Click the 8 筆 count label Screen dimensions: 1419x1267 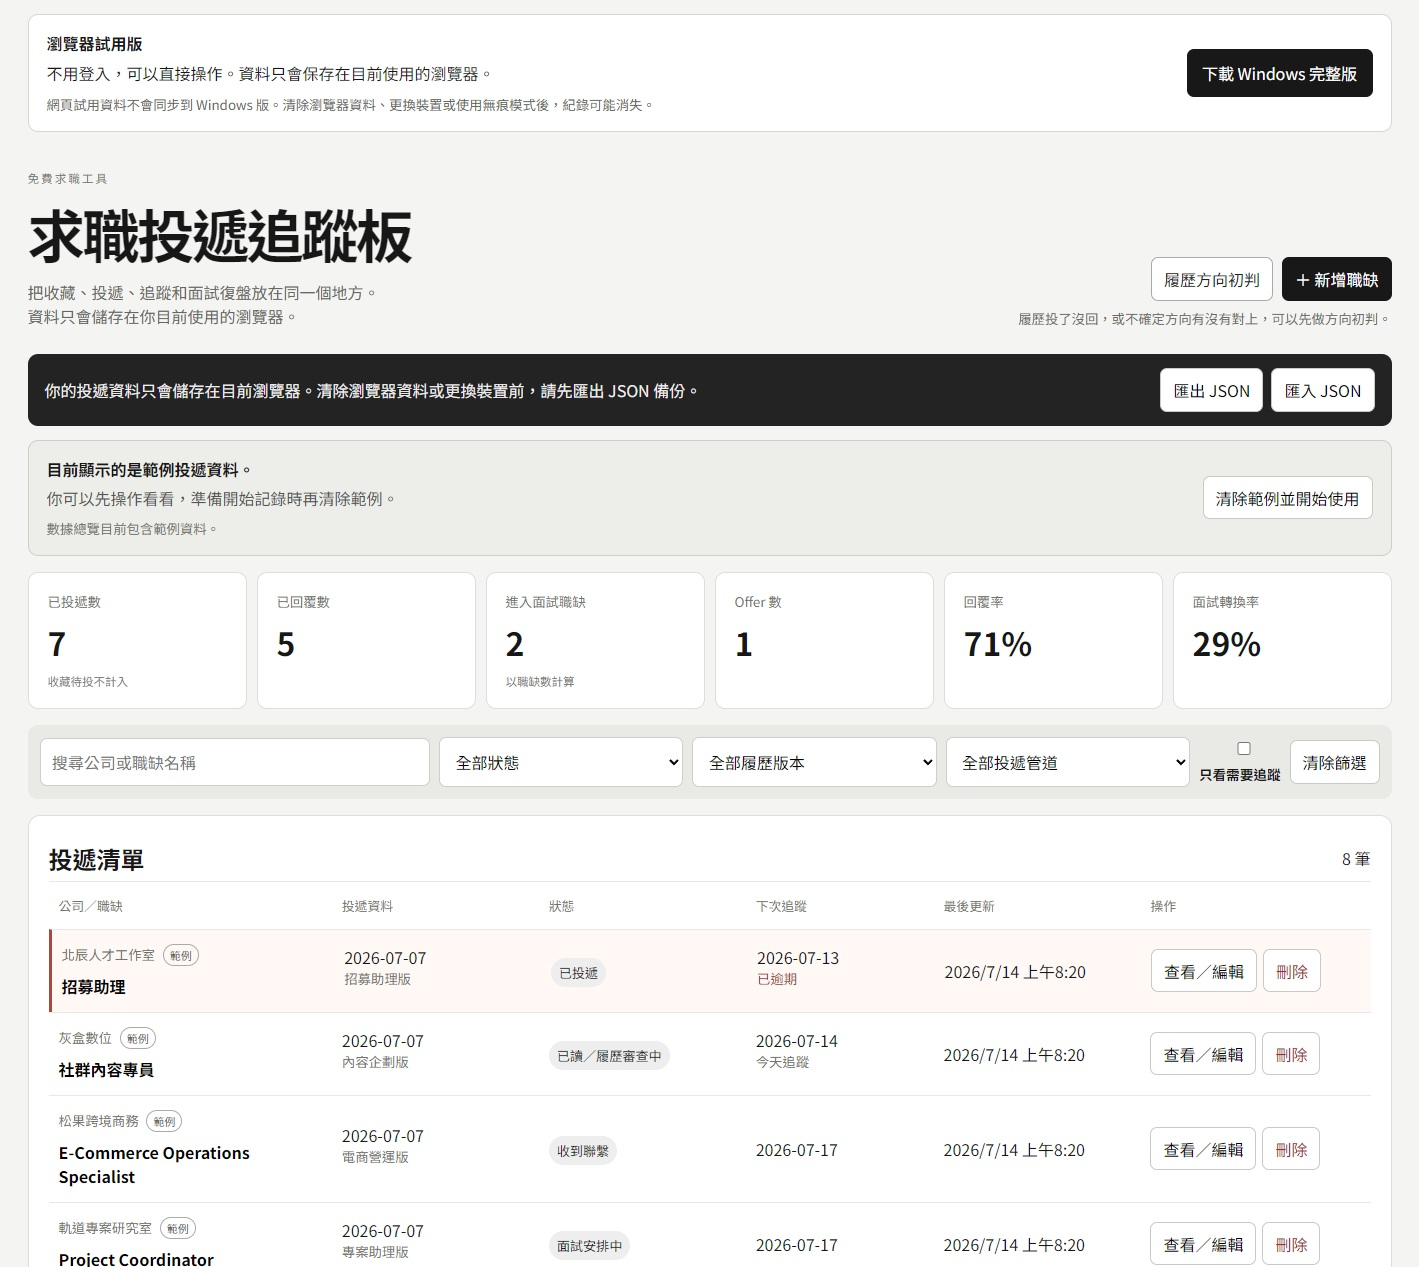(x=1356, y=859)
